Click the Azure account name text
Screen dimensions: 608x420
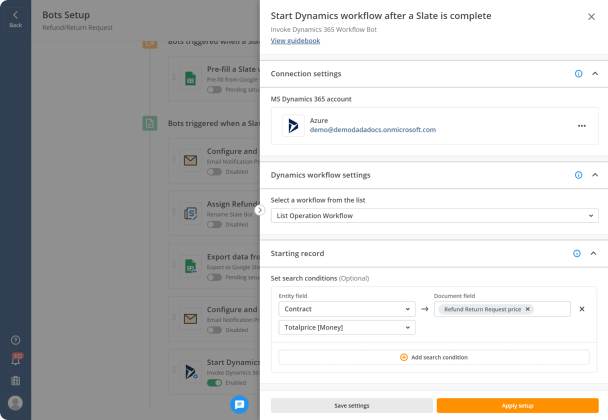click(319, 121)
